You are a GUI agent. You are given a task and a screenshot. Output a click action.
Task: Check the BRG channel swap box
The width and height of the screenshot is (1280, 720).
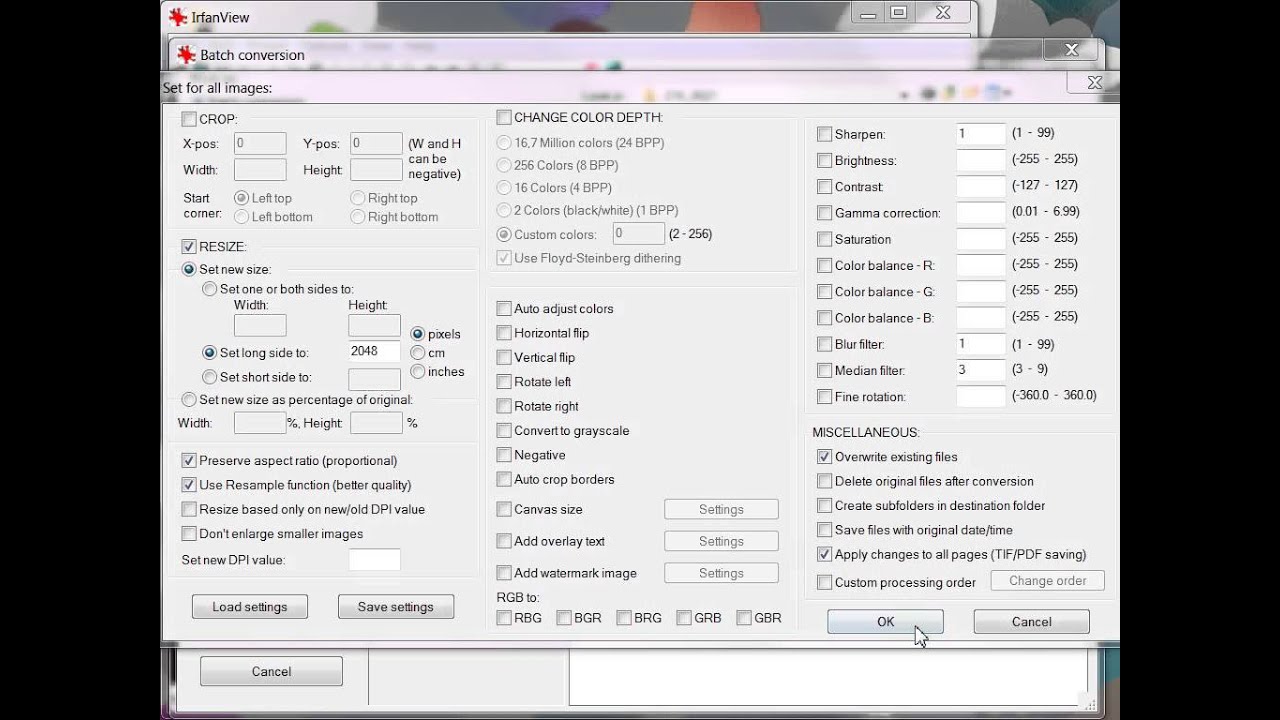click(624, 618)
